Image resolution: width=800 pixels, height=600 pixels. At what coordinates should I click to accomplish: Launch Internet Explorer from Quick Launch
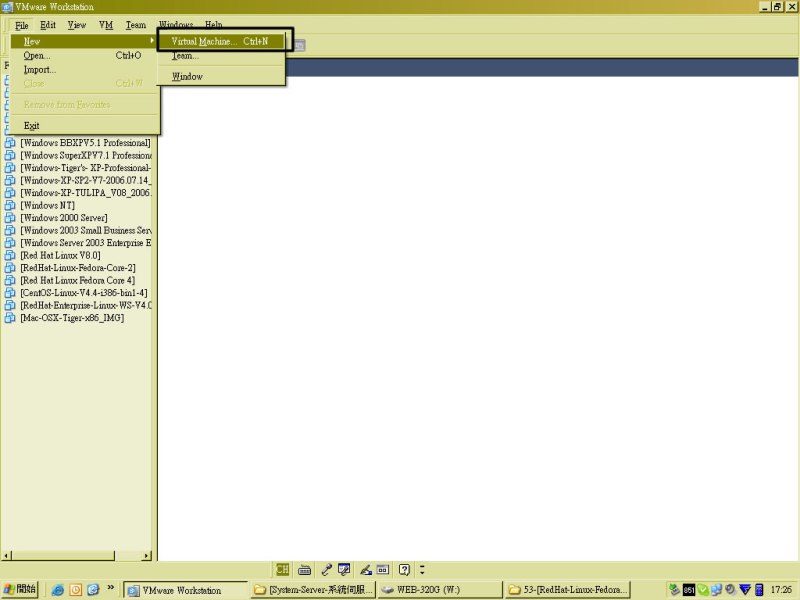point(58,590)
